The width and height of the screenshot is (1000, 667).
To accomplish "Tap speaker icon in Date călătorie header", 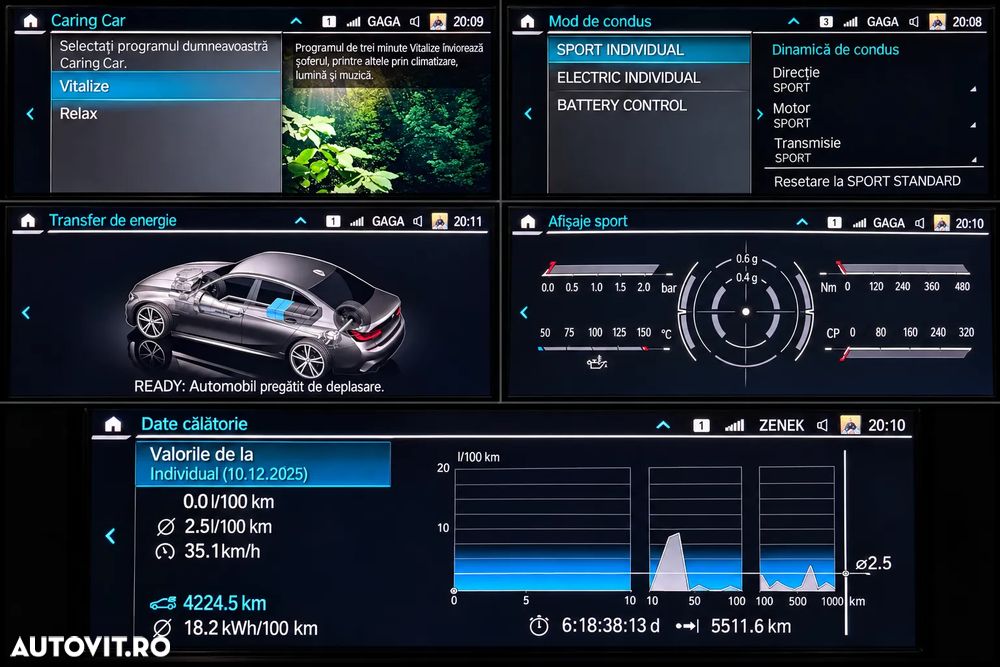I will click(x=823, y=425).
